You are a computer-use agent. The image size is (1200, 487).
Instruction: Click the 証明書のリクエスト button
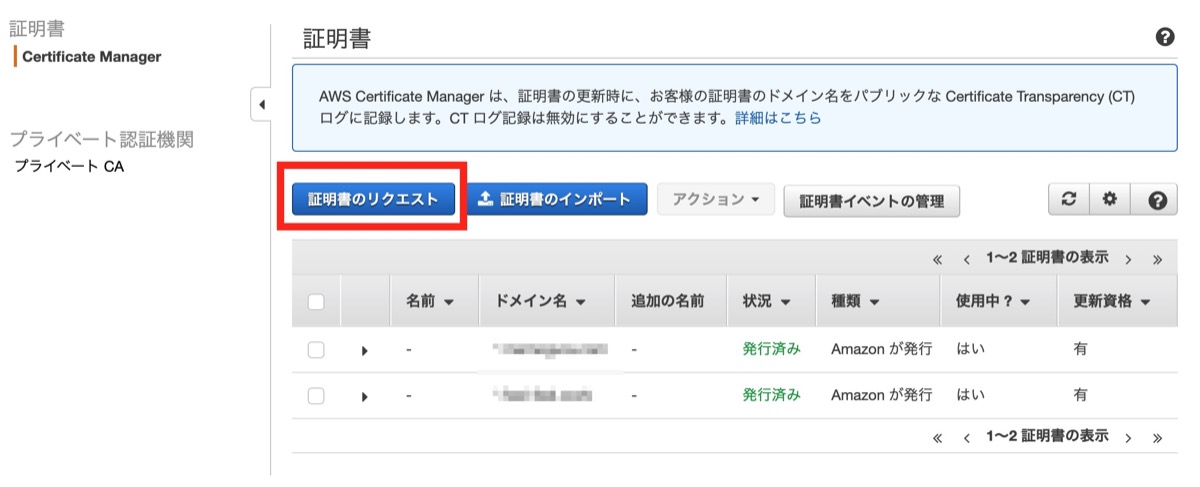(373, 199)
